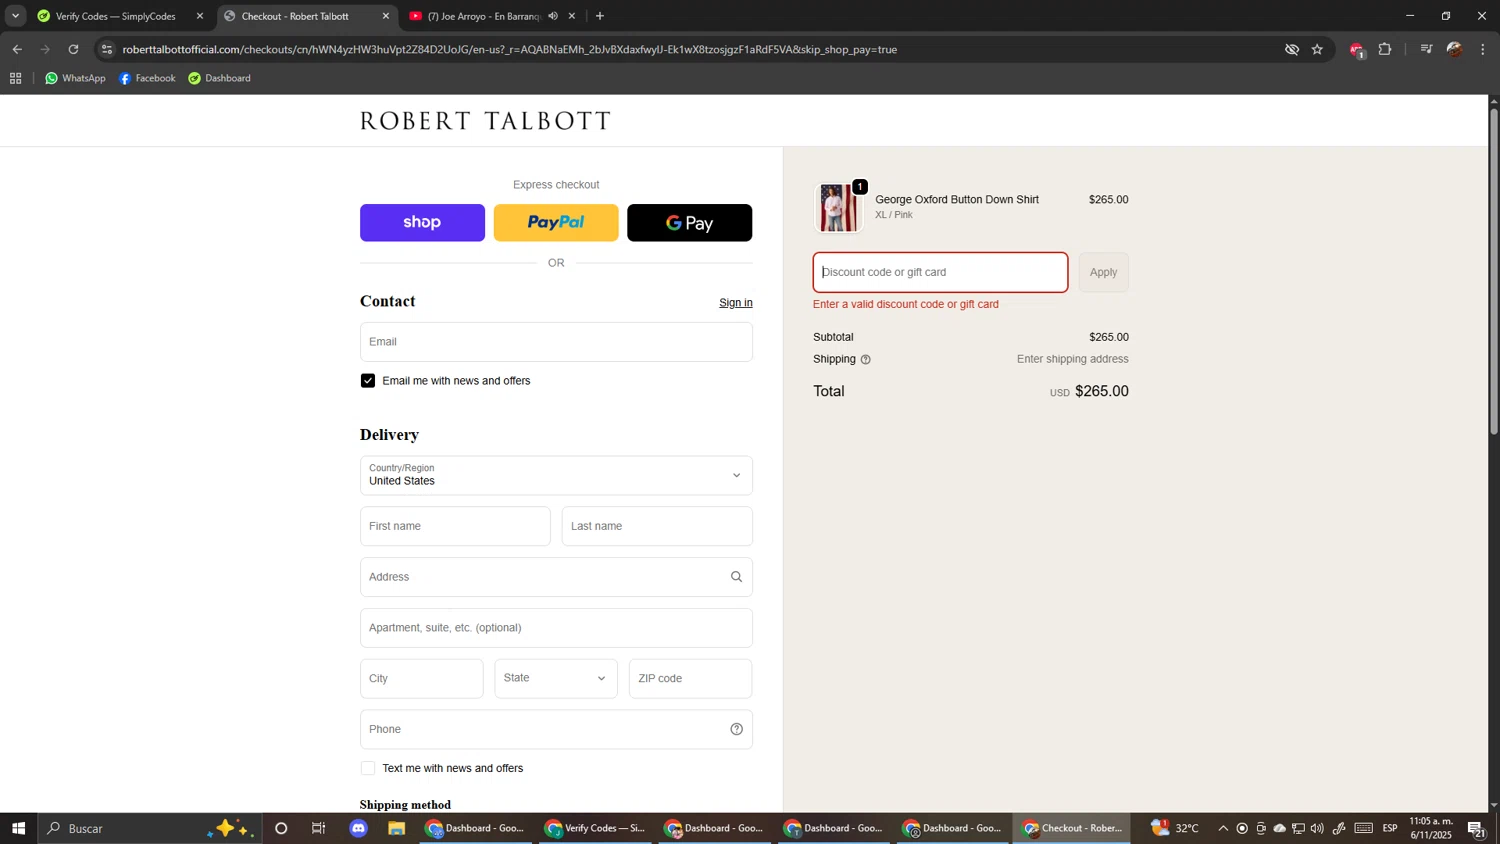Click the Last name field
Viewport: 1500px width, 844px height.
[x=657, y=526]
